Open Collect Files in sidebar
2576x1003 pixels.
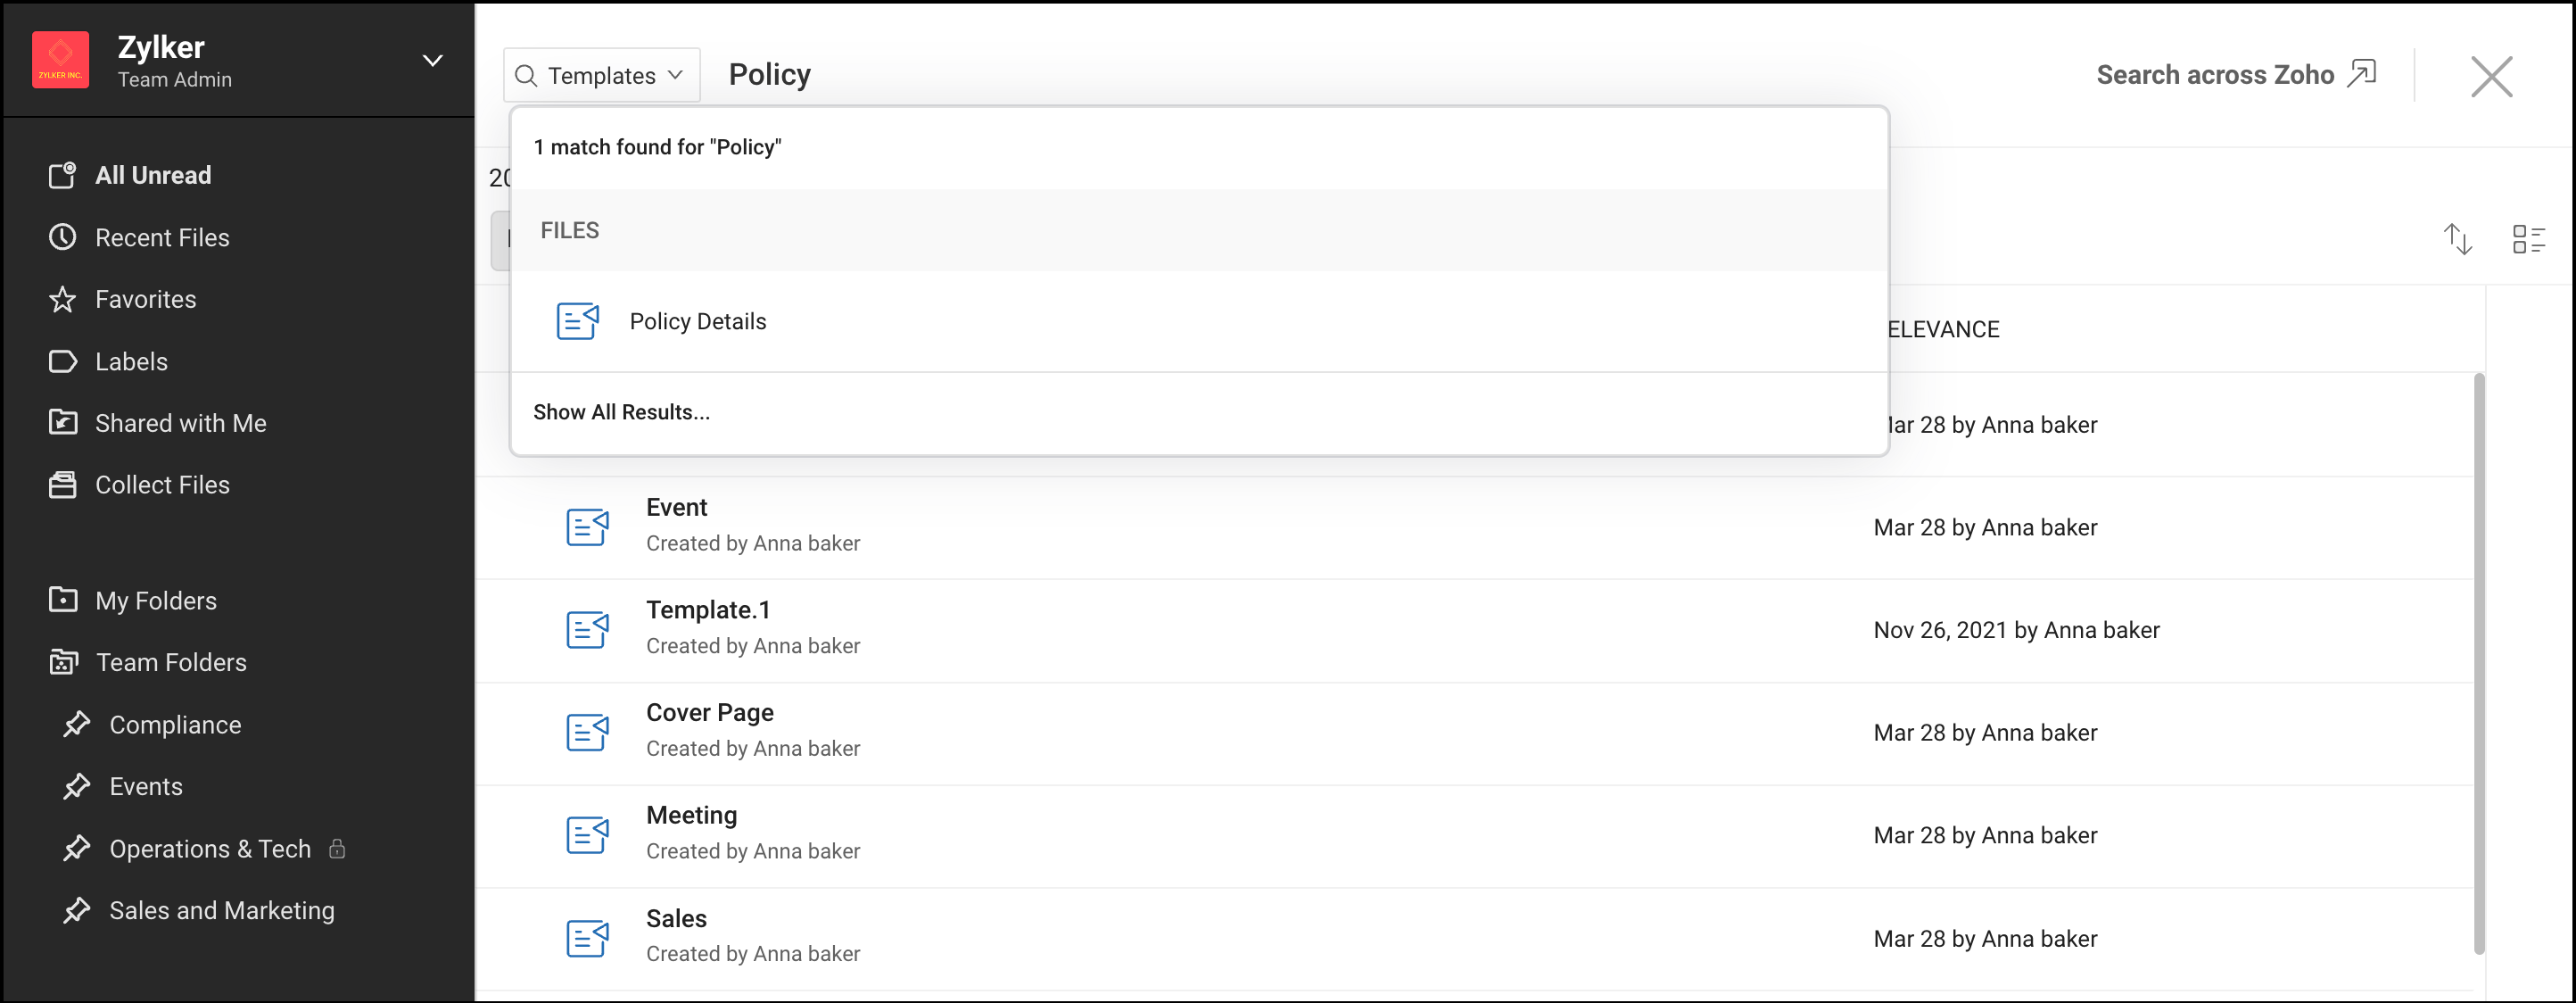[x=162, y=485]
